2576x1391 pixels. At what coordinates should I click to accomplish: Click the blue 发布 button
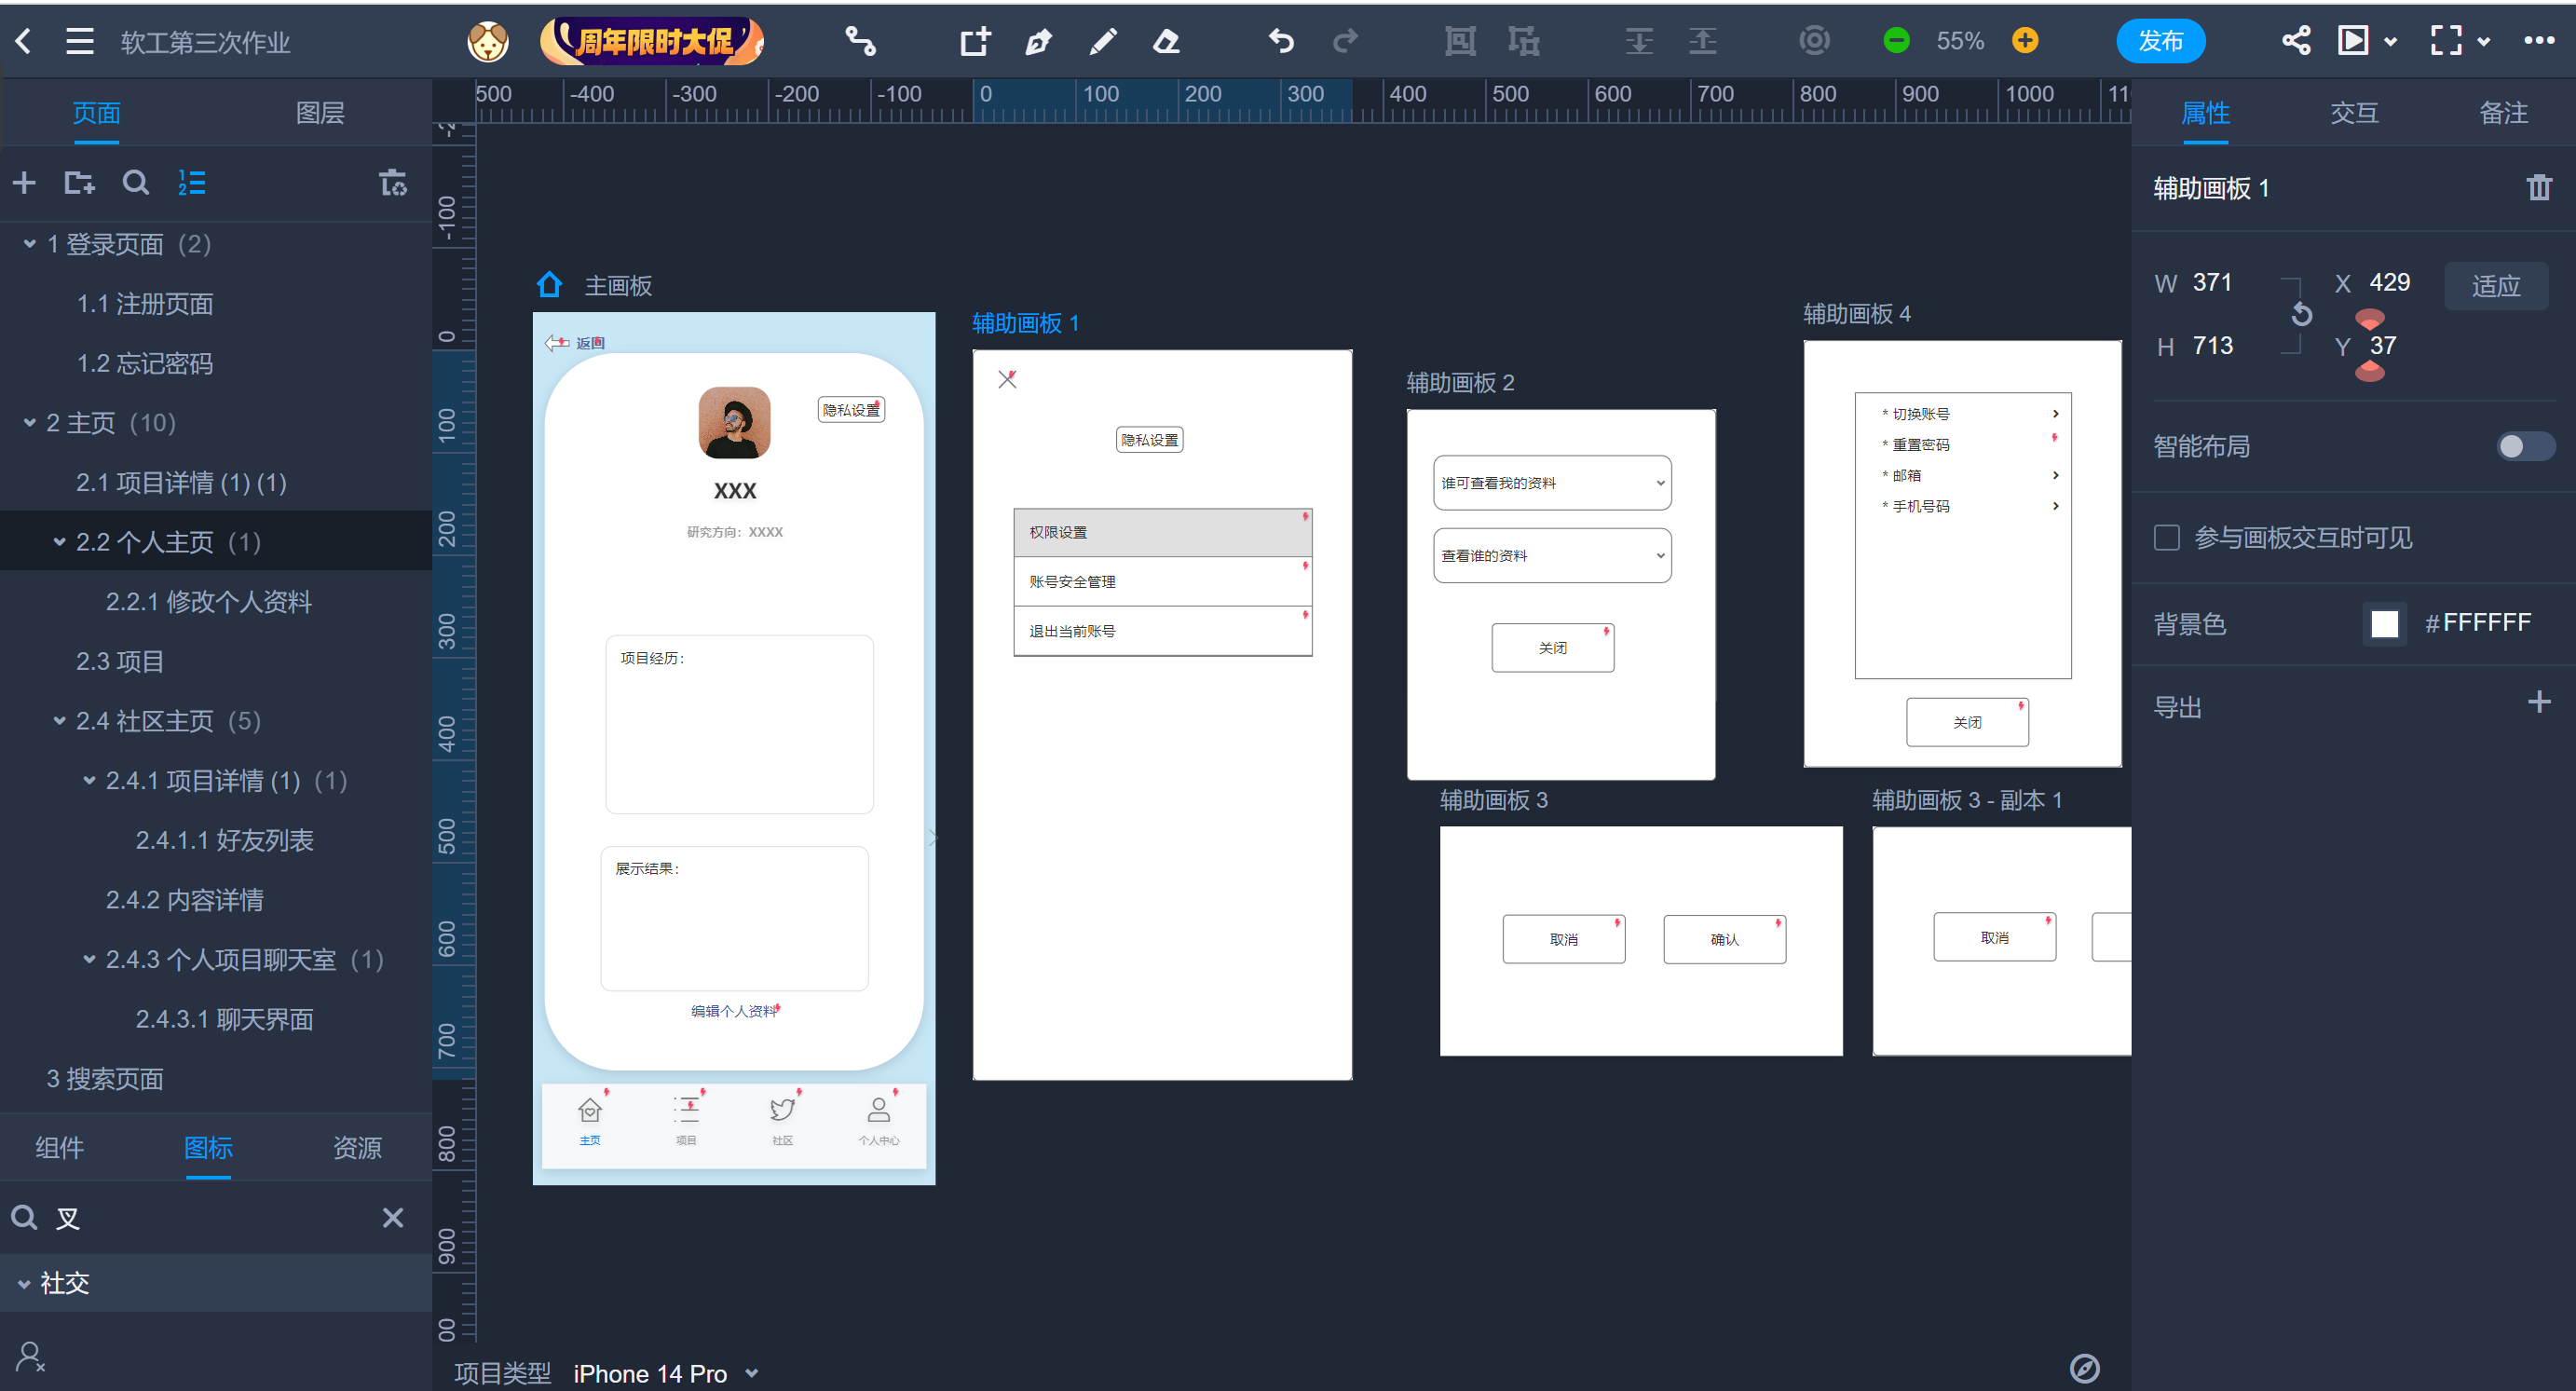pos(2160,41)
